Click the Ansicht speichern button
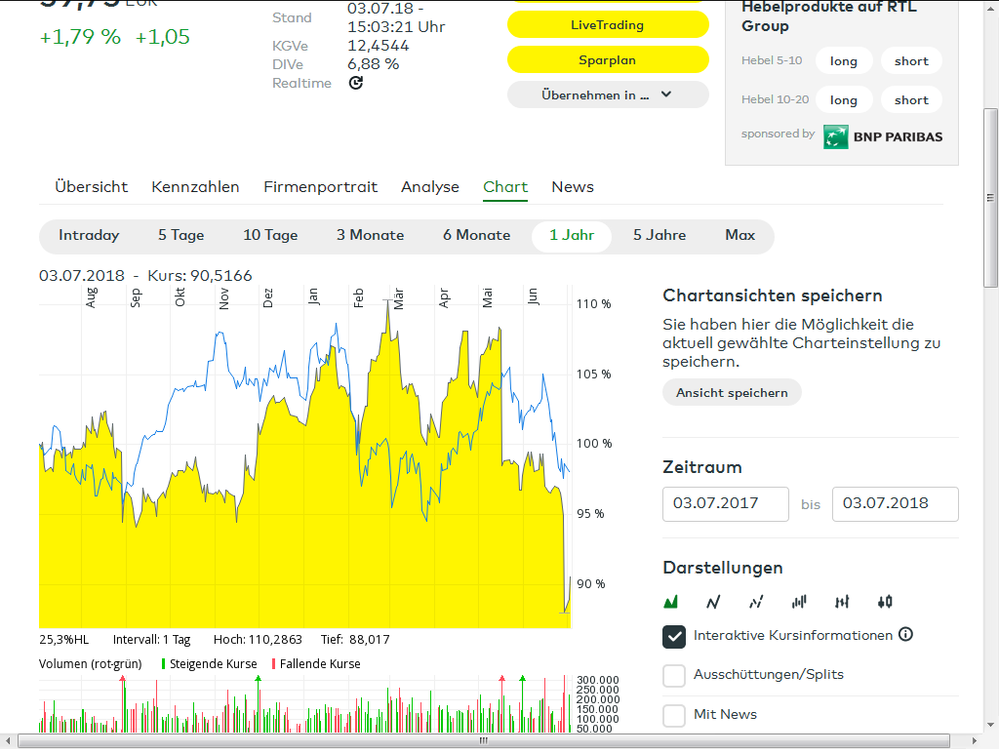 coord(731,391)
